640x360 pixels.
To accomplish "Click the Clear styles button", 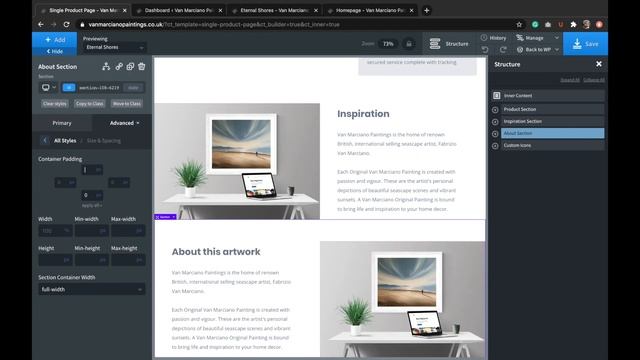I will pos(54,104).
